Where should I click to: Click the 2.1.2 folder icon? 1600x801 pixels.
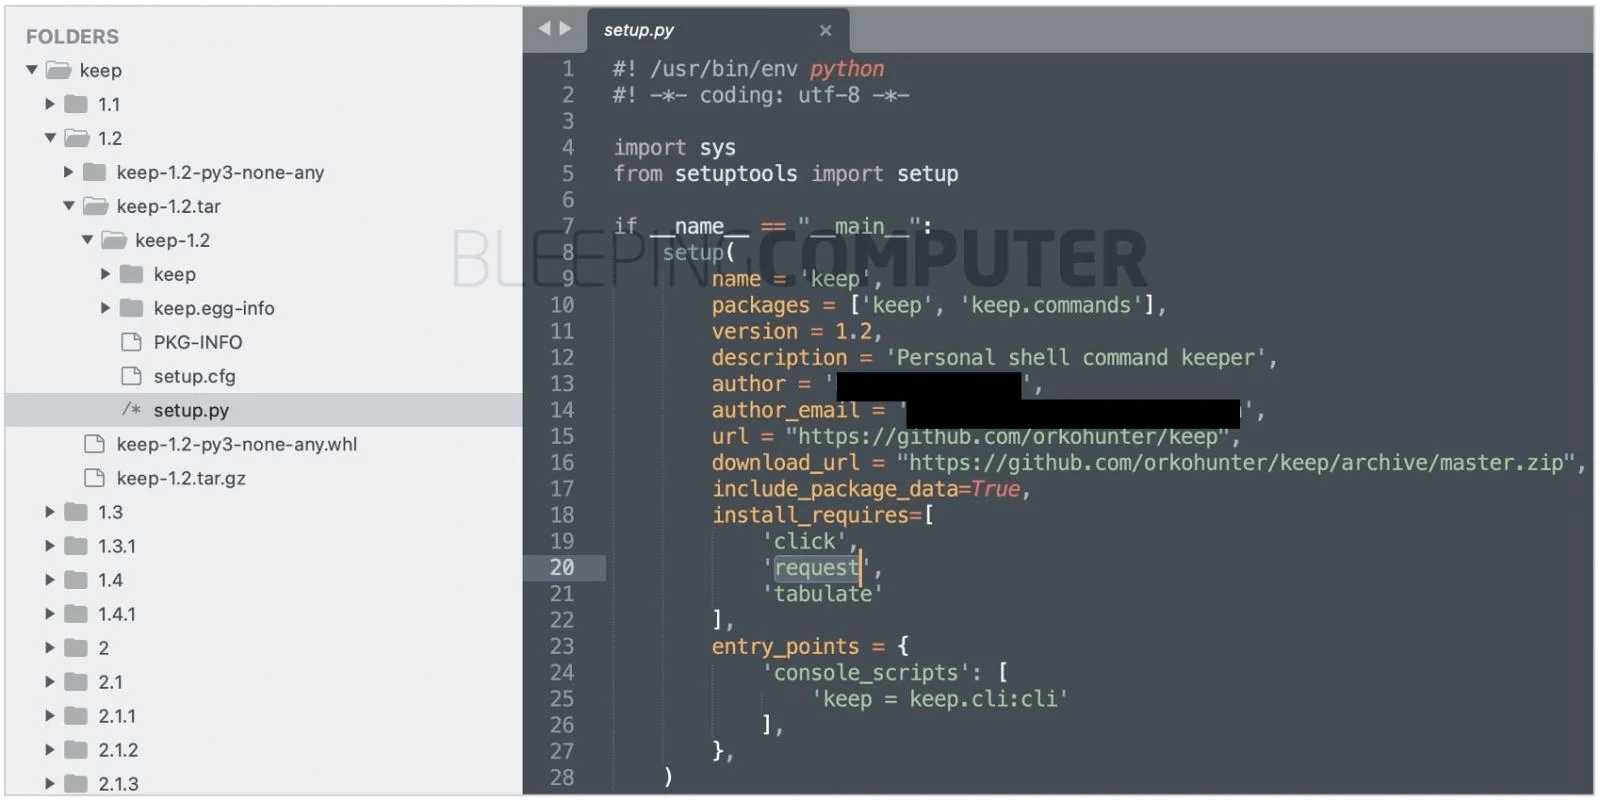(x=76, y=750)
